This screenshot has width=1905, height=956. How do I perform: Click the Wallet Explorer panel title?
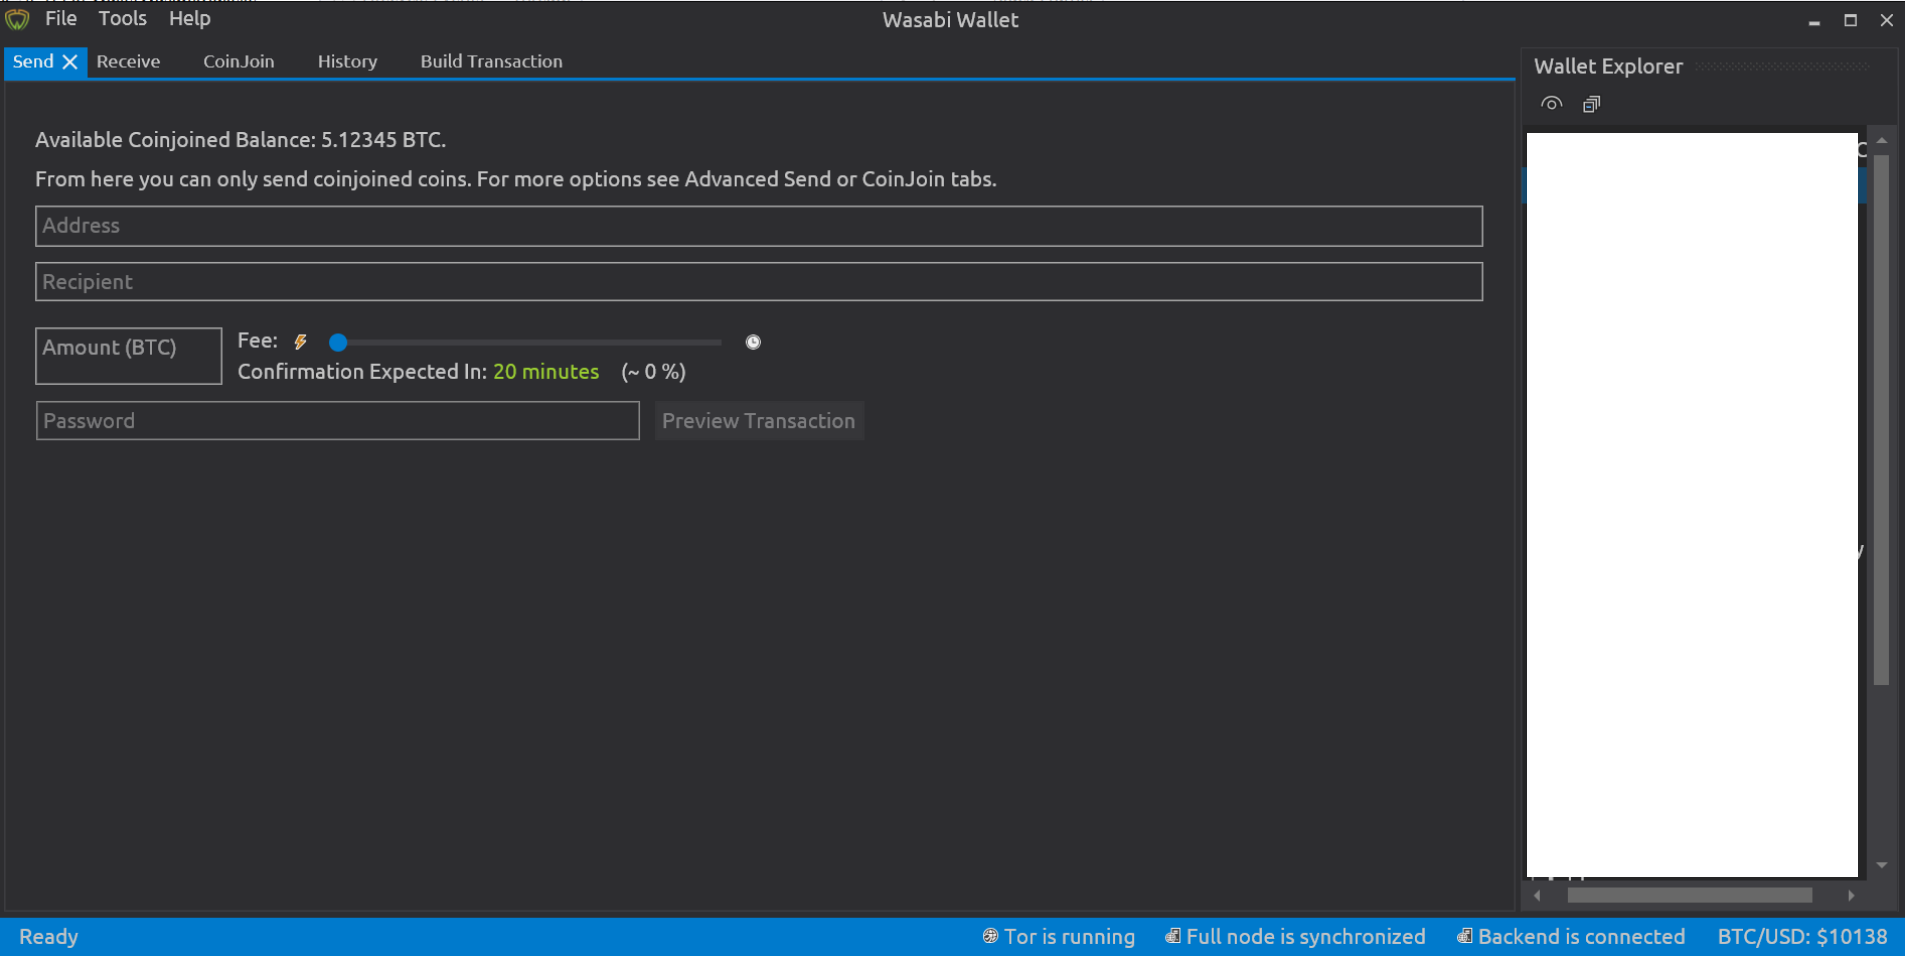1608,67
